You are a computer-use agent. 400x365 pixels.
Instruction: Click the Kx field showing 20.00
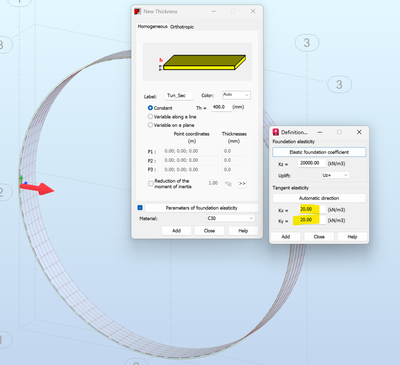click(312, 209)
